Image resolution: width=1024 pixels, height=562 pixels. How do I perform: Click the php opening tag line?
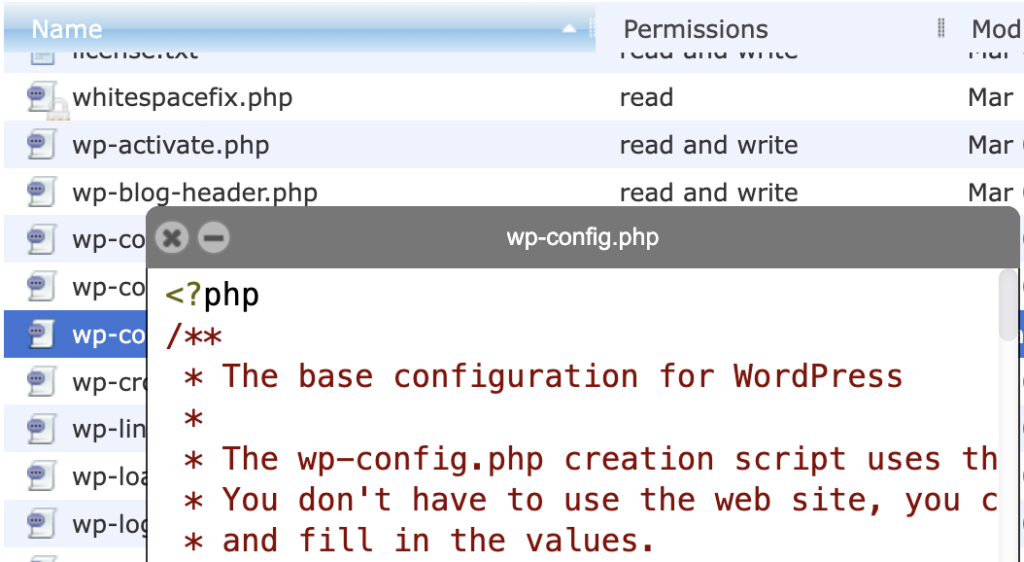tap(212, 296)
